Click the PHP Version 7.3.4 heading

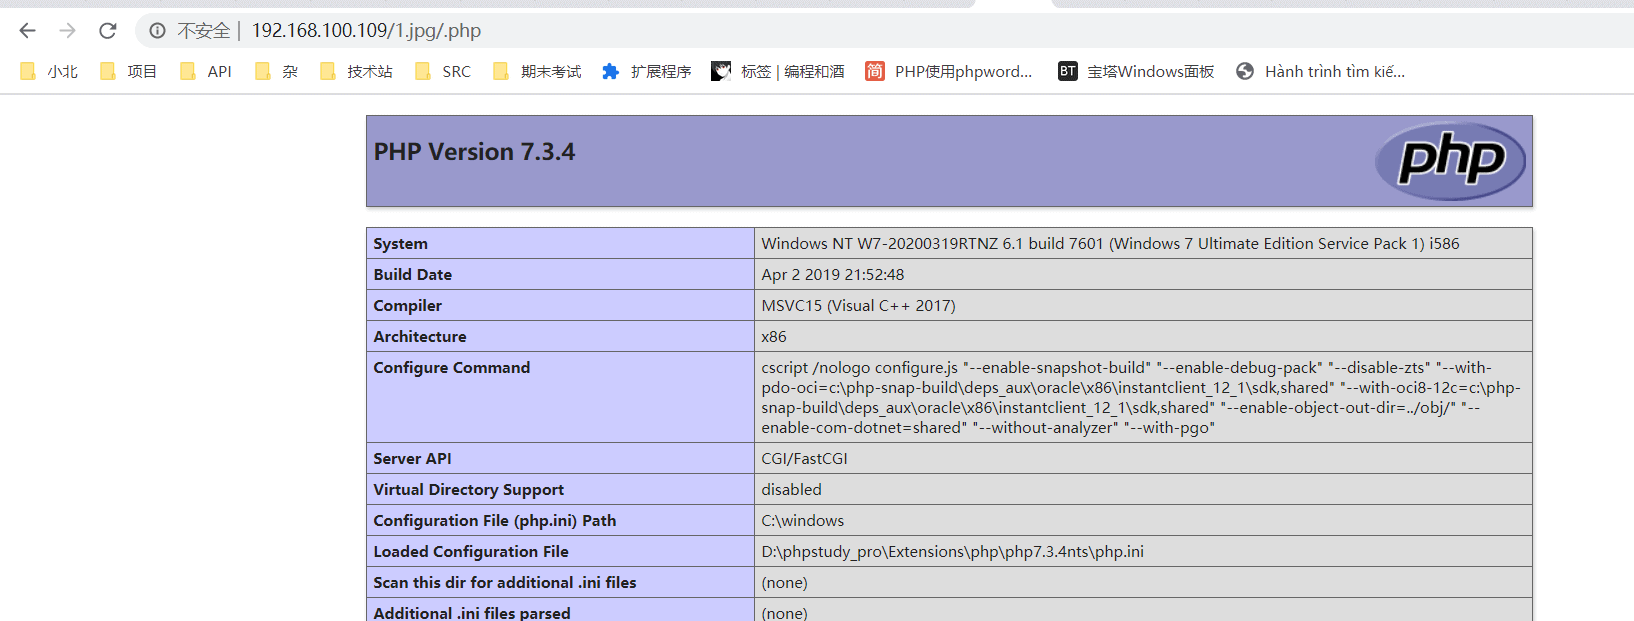pyautogui.click(x=474, y=152)
